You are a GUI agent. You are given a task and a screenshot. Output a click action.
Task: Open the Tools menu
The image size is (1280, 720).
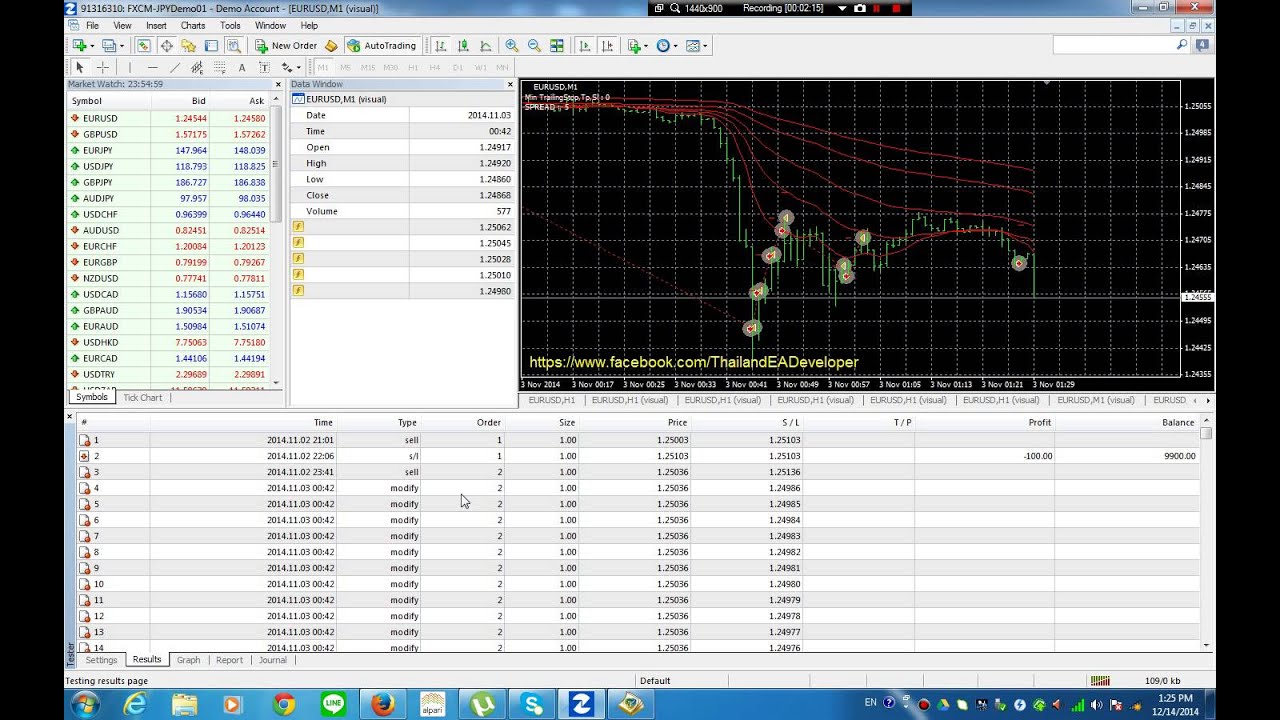pyautogui.click(x=230, y=25)
